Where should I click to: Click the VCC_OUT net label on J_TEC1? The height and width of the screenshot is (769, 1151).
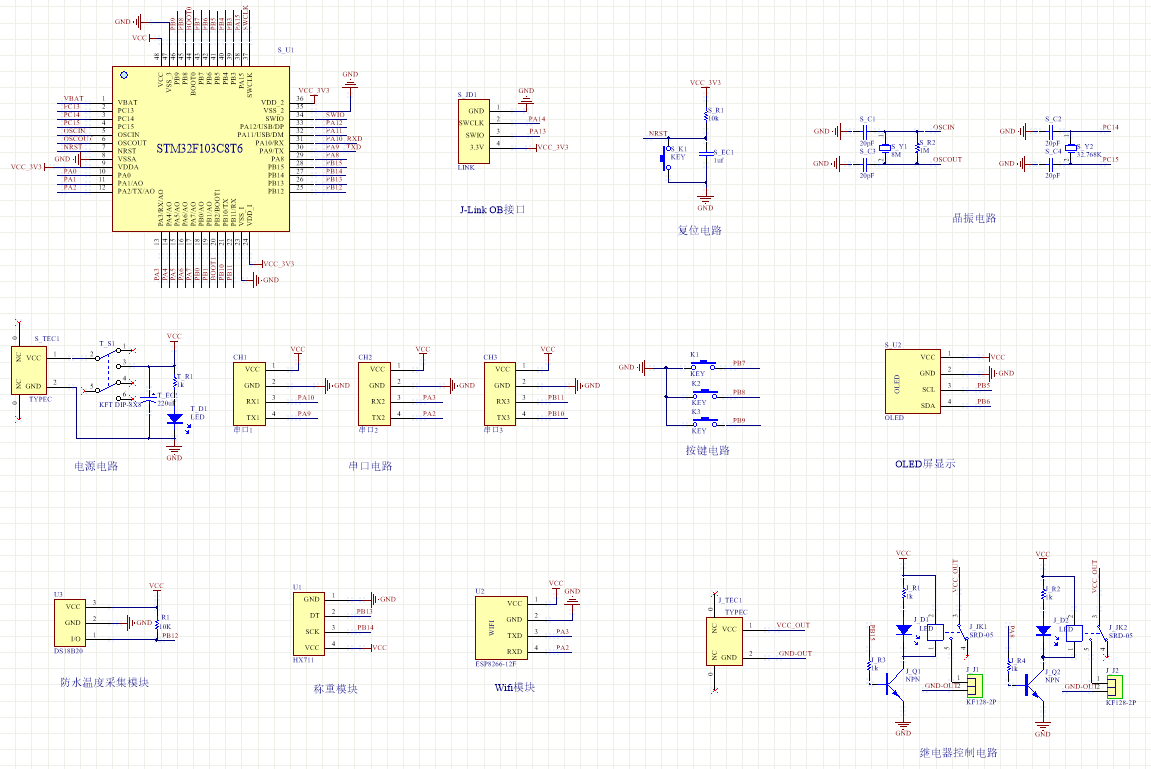coord(793,625)
